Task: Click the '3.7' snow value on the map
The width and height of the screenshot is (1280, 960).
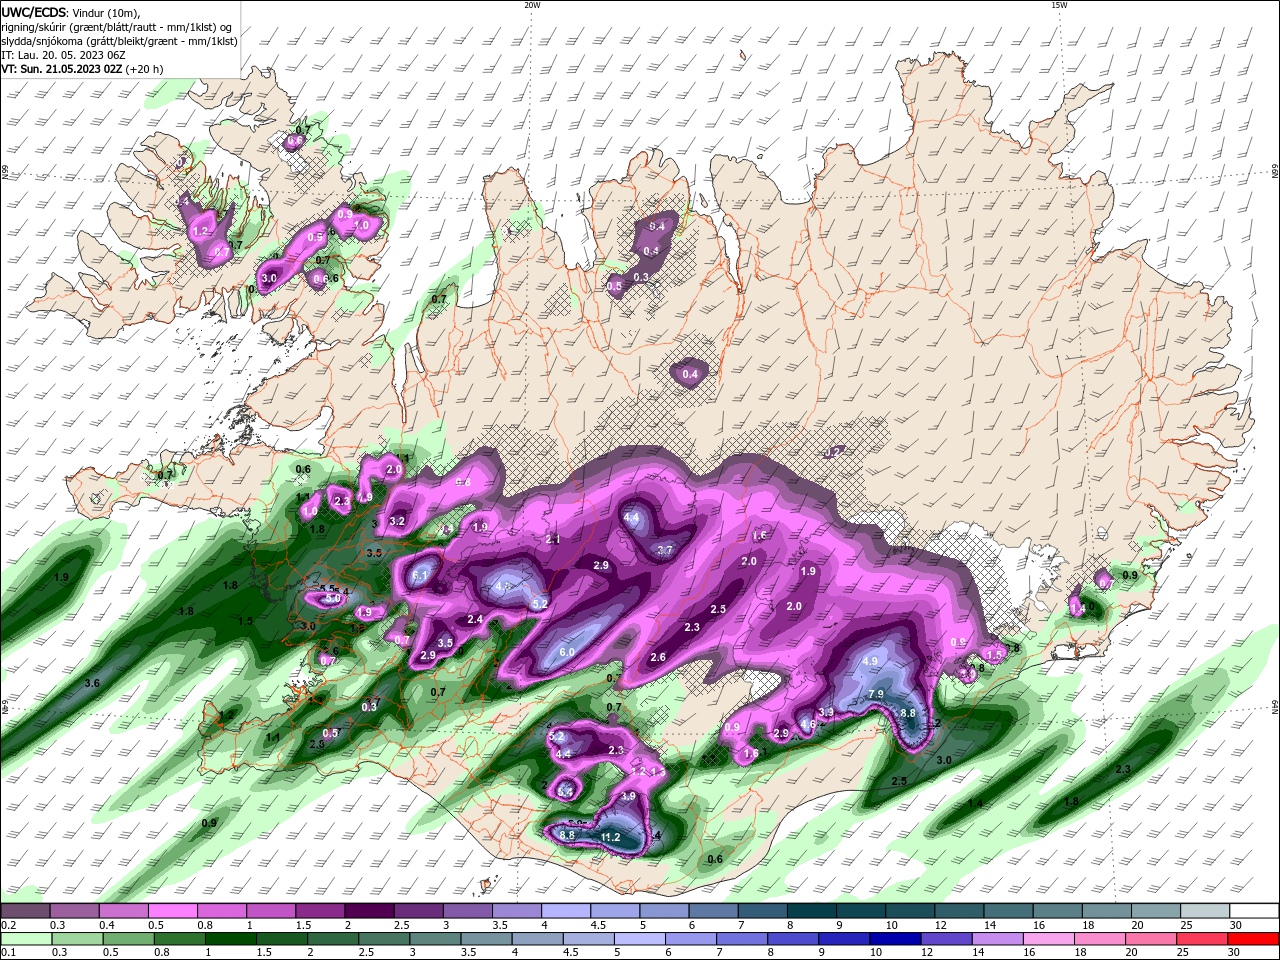Action: 664,550
